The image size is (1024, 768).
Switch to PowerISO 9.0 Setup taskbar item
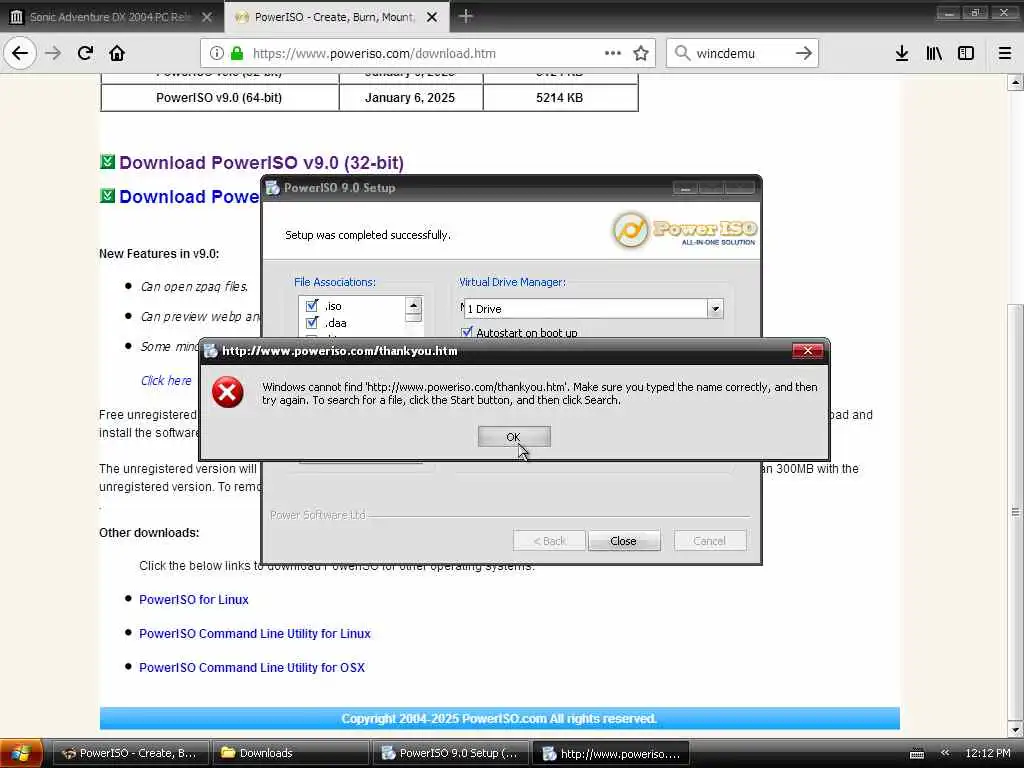pyautogui.click(x=450, y=753)
